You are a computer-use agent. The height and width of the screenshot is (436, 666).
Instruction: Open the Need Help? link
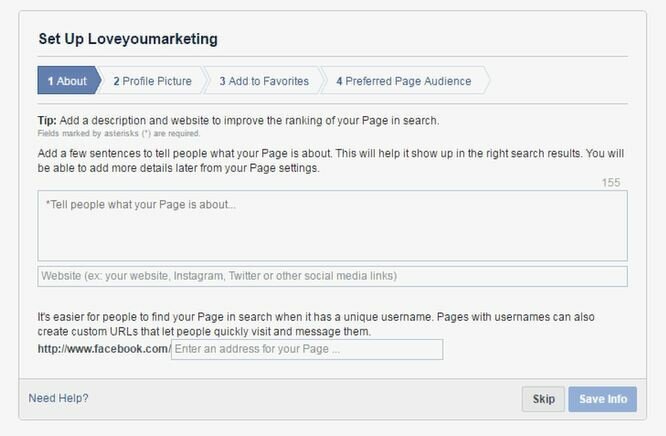58,398
